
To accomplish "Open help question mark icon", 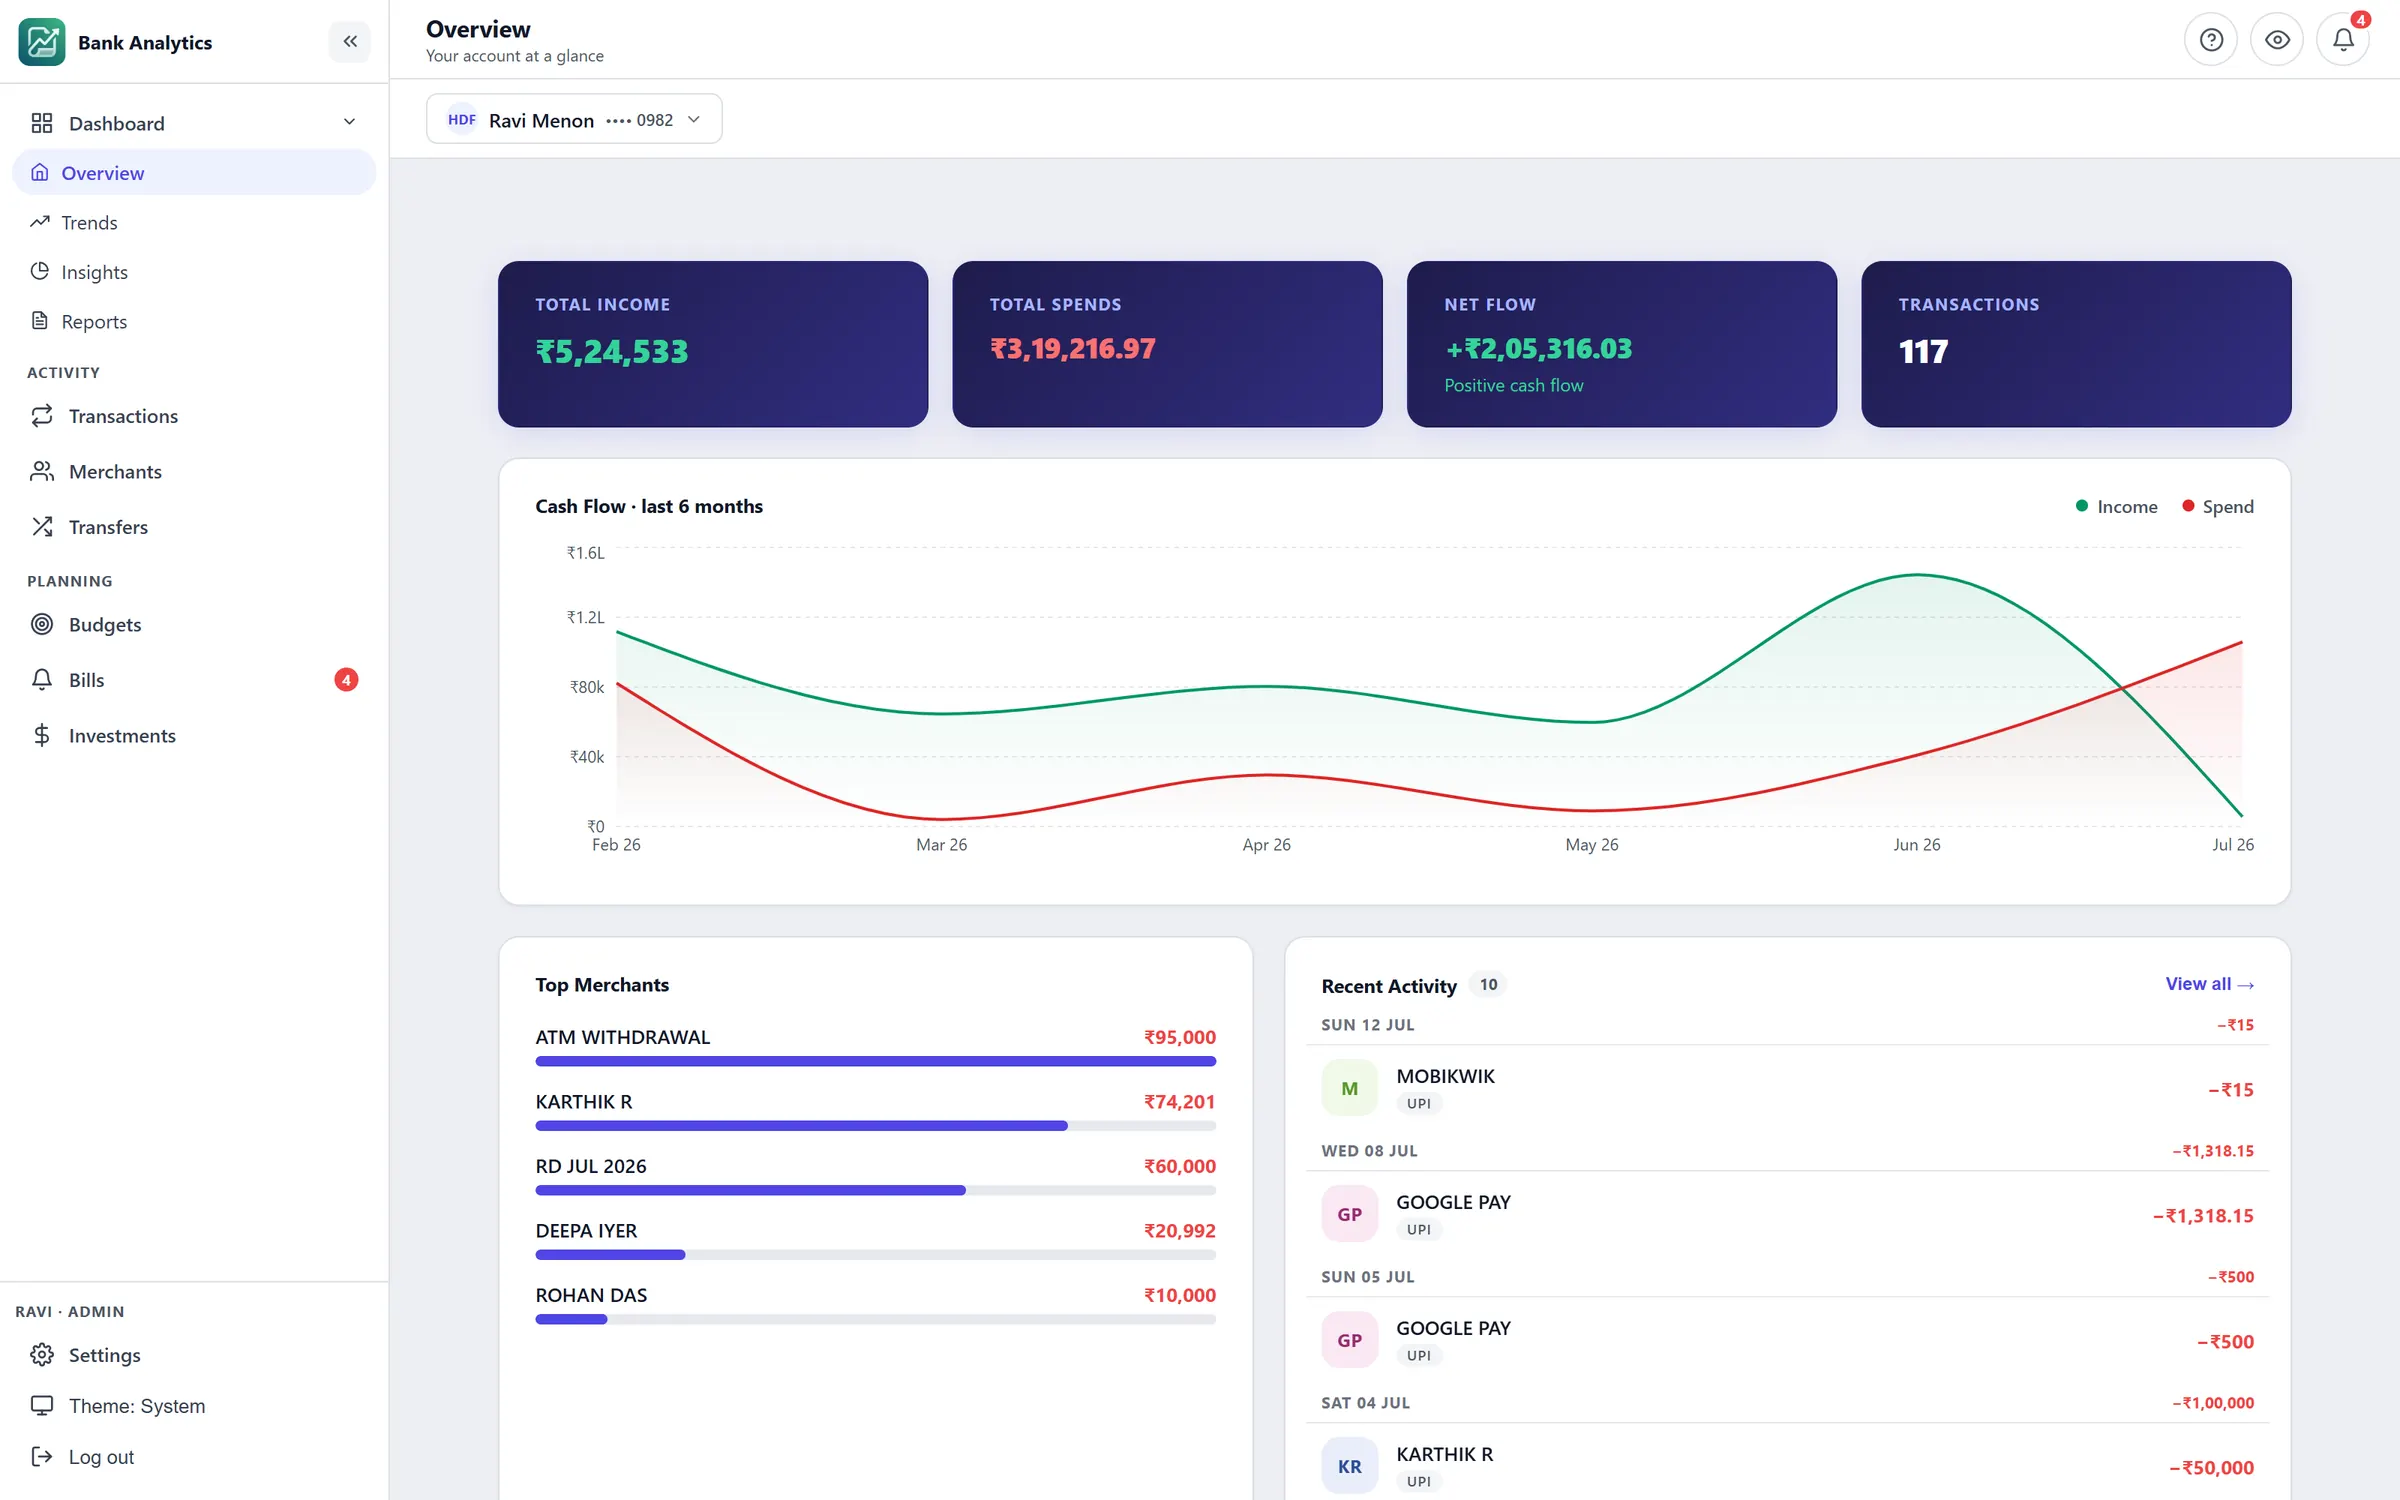I will pos(2211,40).
